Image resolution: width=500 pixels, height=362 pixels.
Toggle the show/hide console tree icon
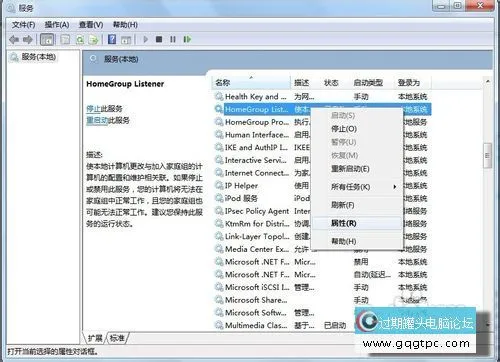47,39
